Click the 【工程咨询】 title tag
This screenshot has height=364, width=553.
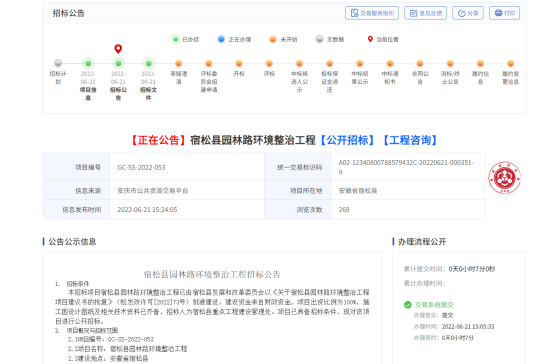pyautogui.click(x=410, y=140)
